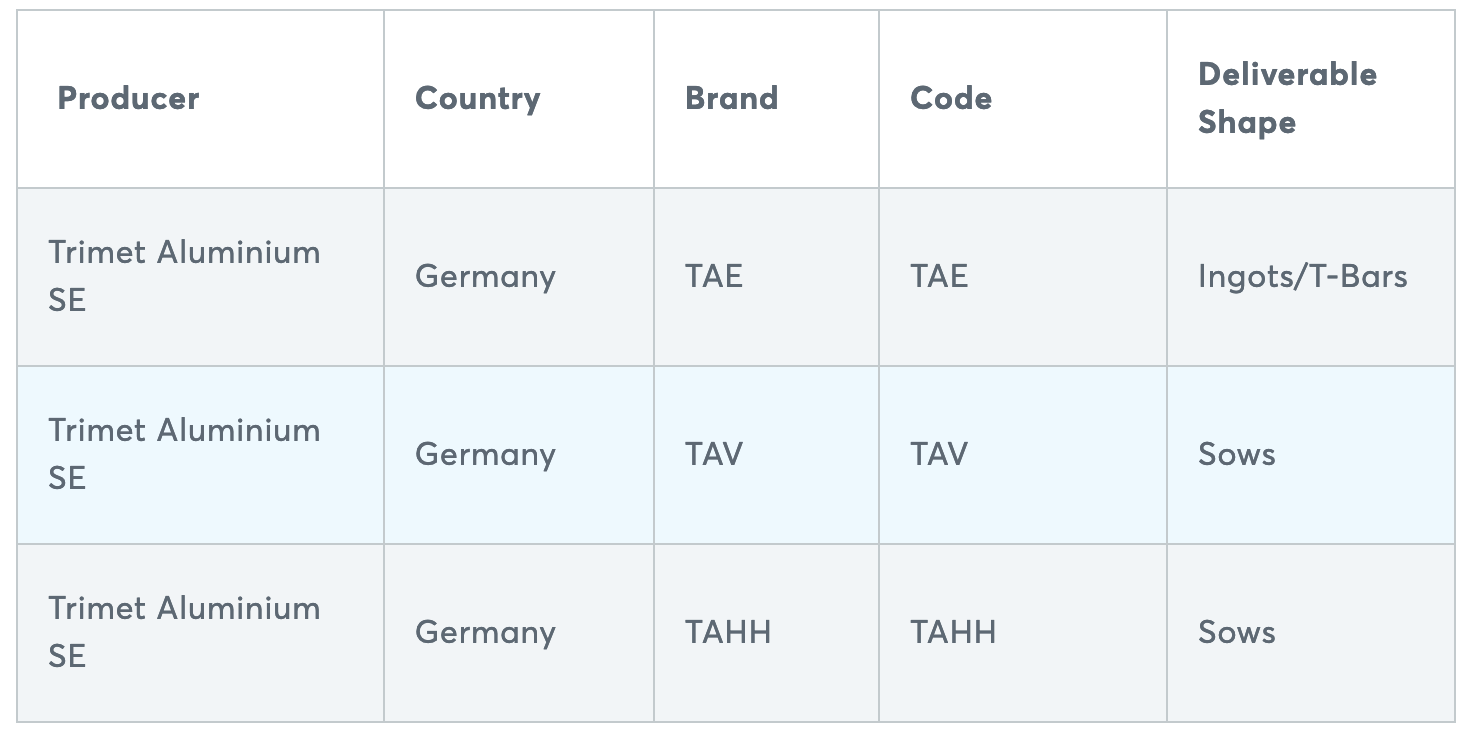This screenshot has height=738, width=1472.
Task: Click the TAE code cell
Action: point(939,276)
